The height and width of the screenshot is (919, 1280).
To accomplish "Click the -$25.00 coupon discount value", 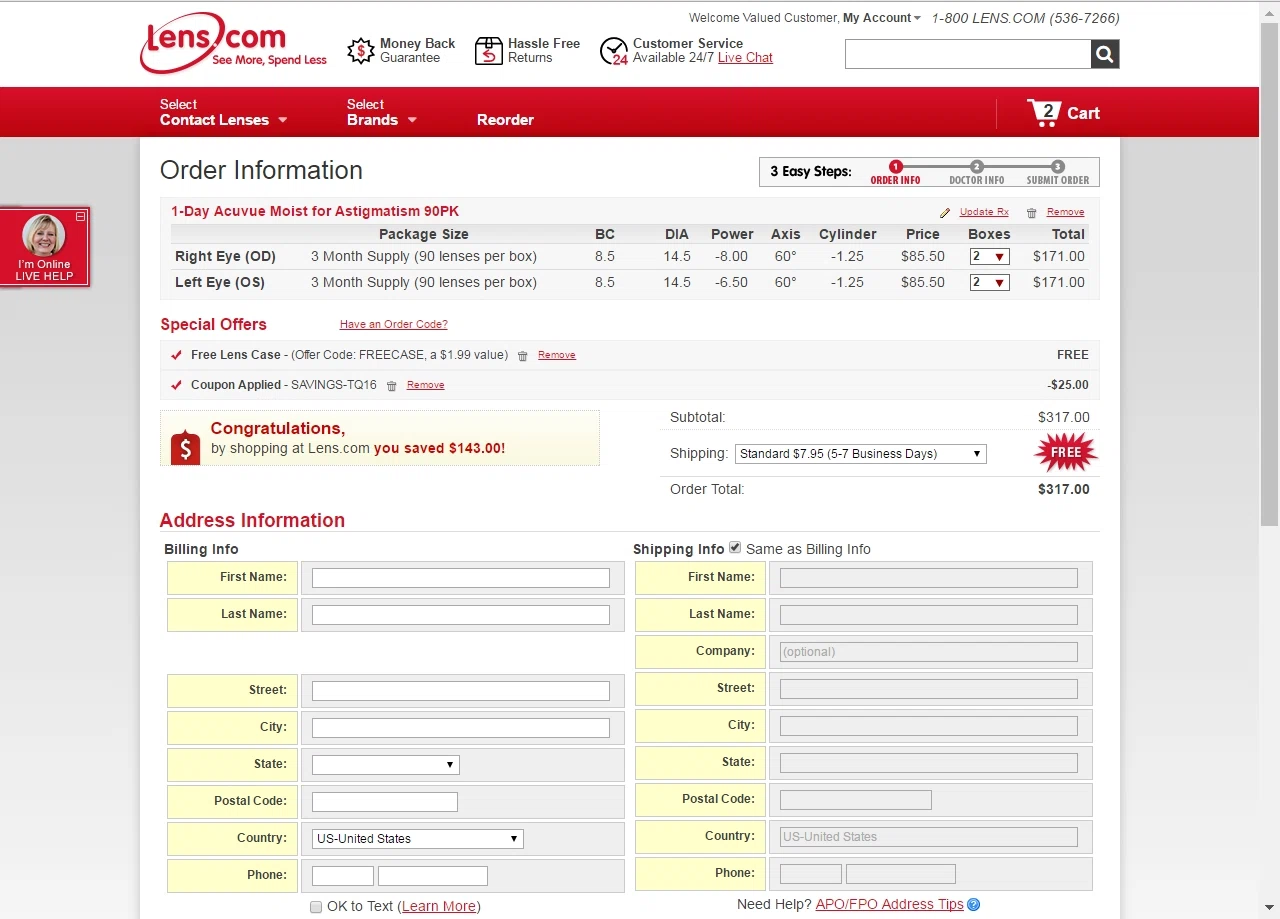I will pyautogui.click(x=1068, y=385).
